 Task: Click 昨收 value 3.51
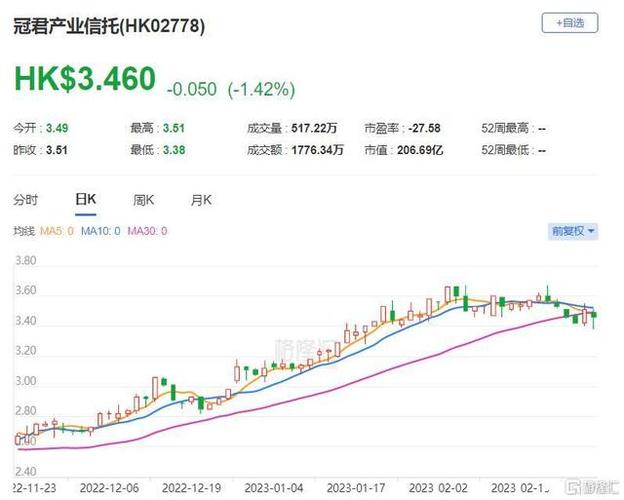click(57, 150)
